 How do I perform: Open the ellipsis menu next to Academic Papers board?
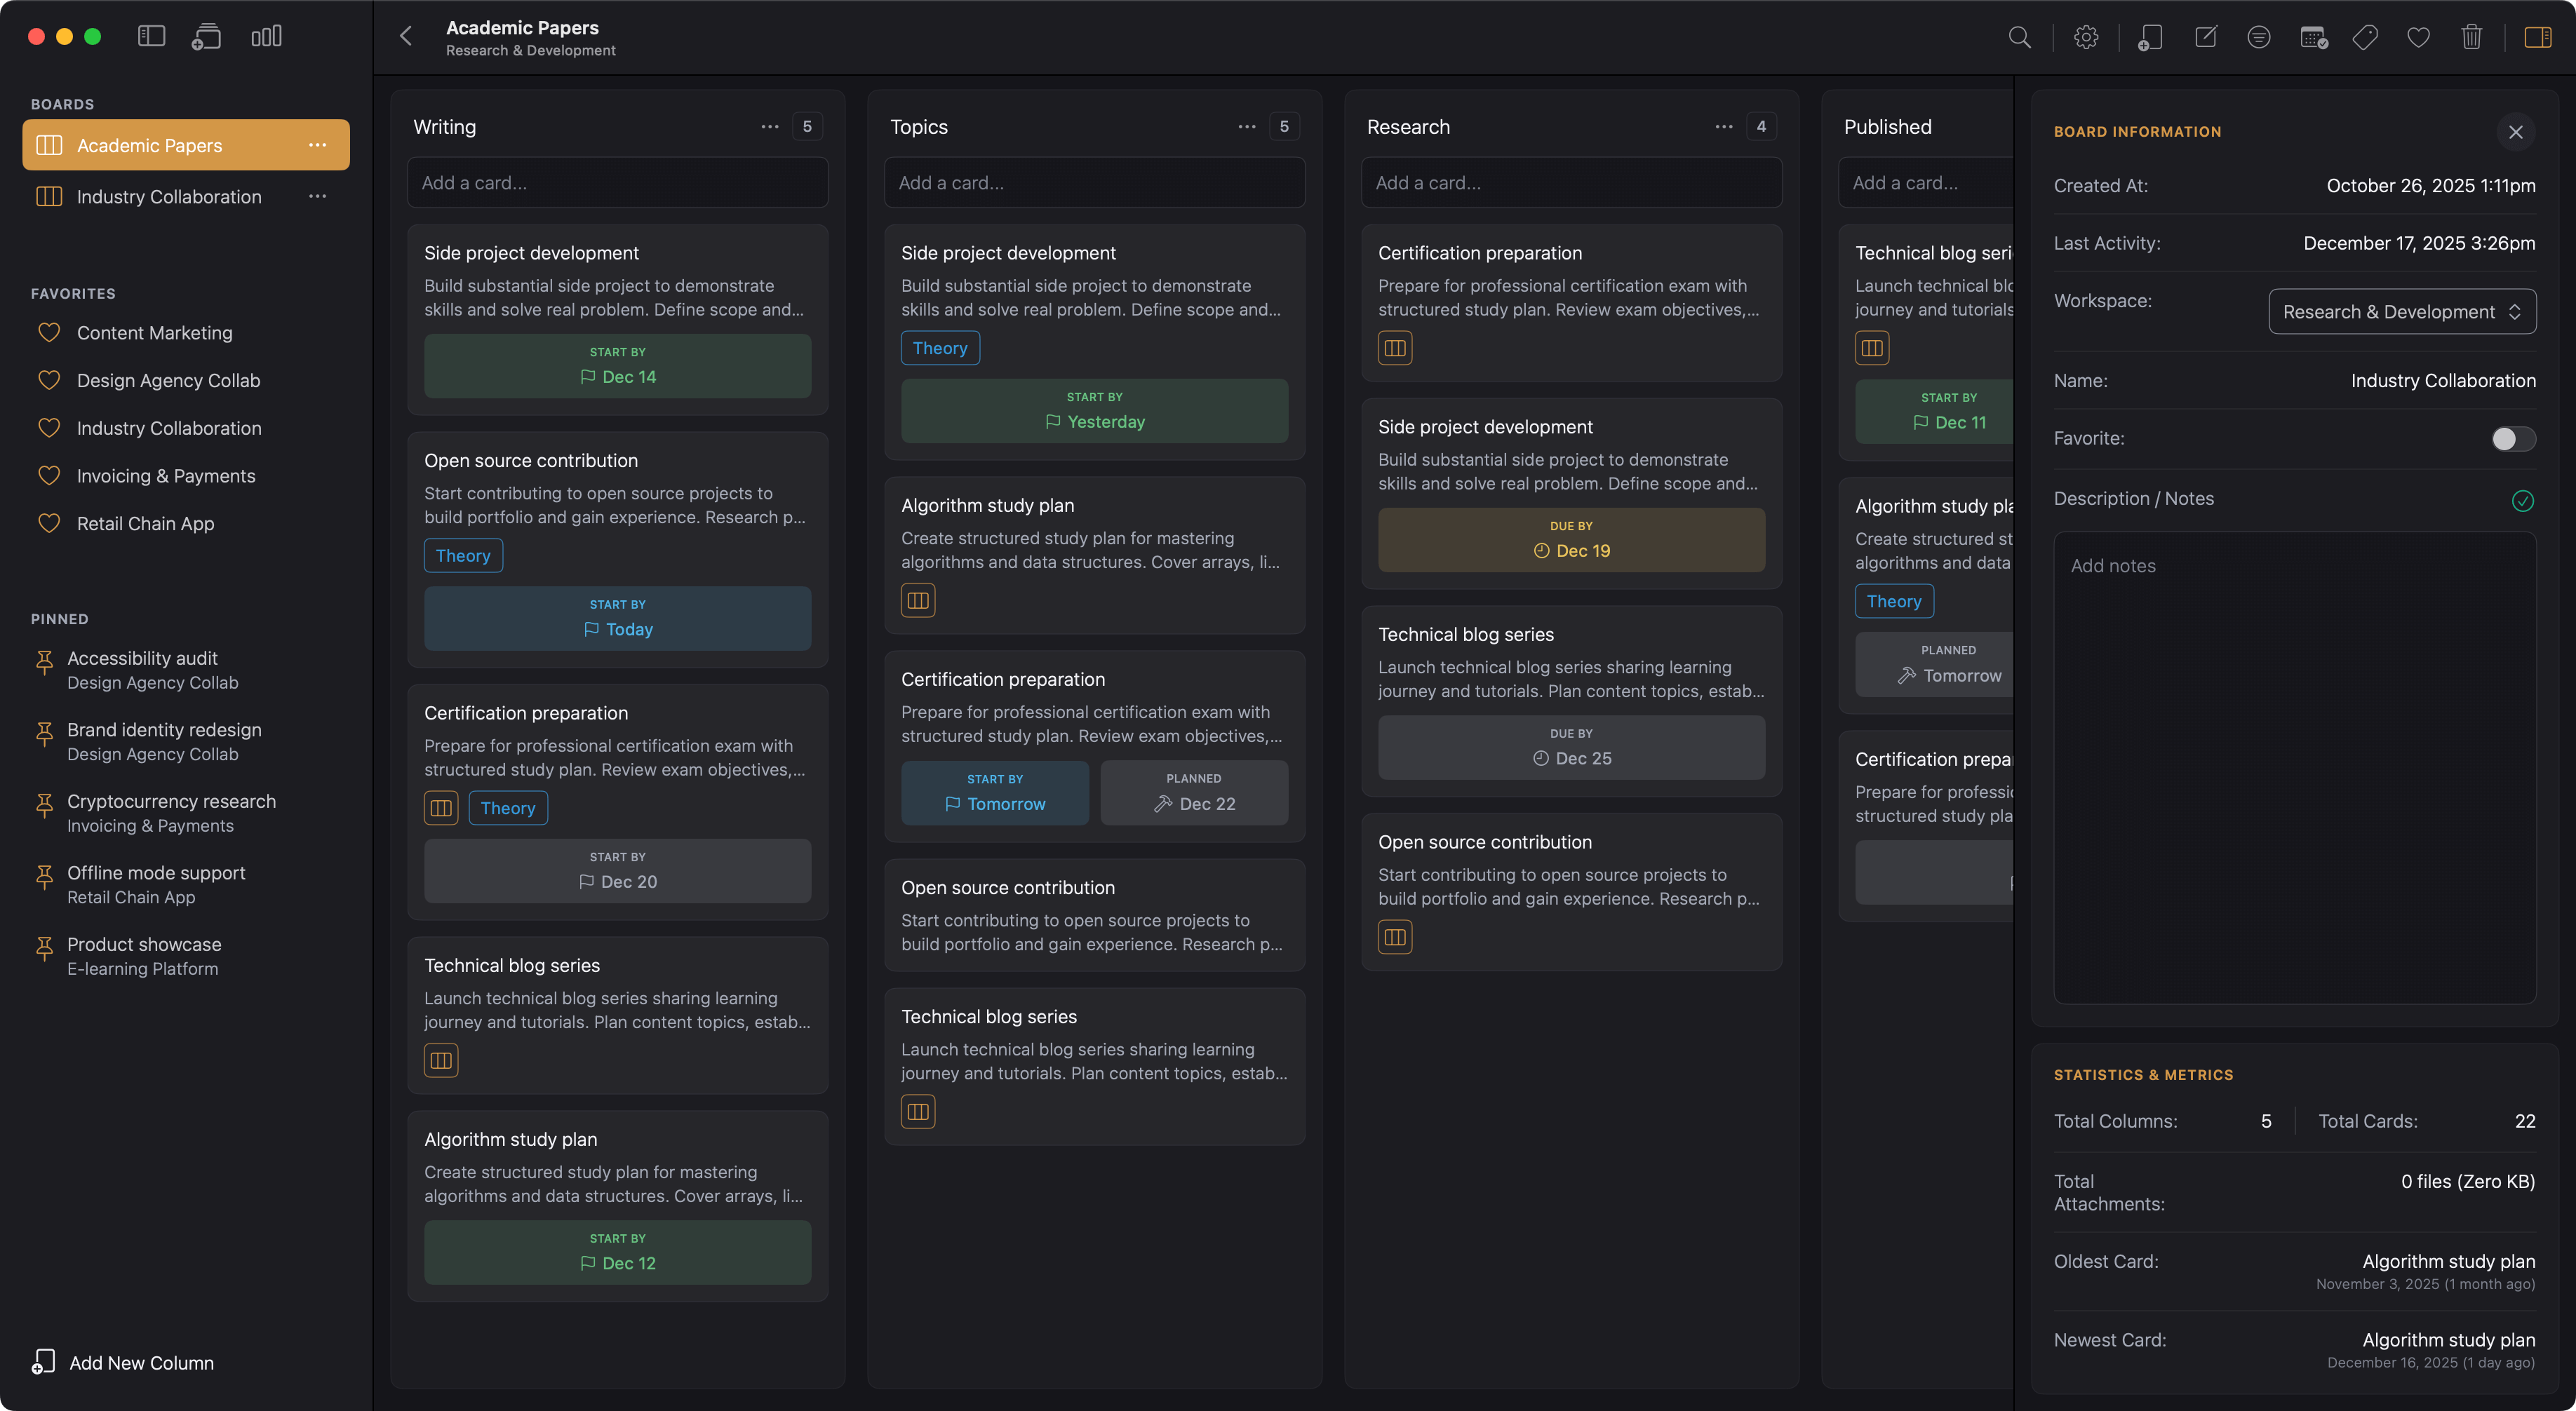tap(318, 145)
